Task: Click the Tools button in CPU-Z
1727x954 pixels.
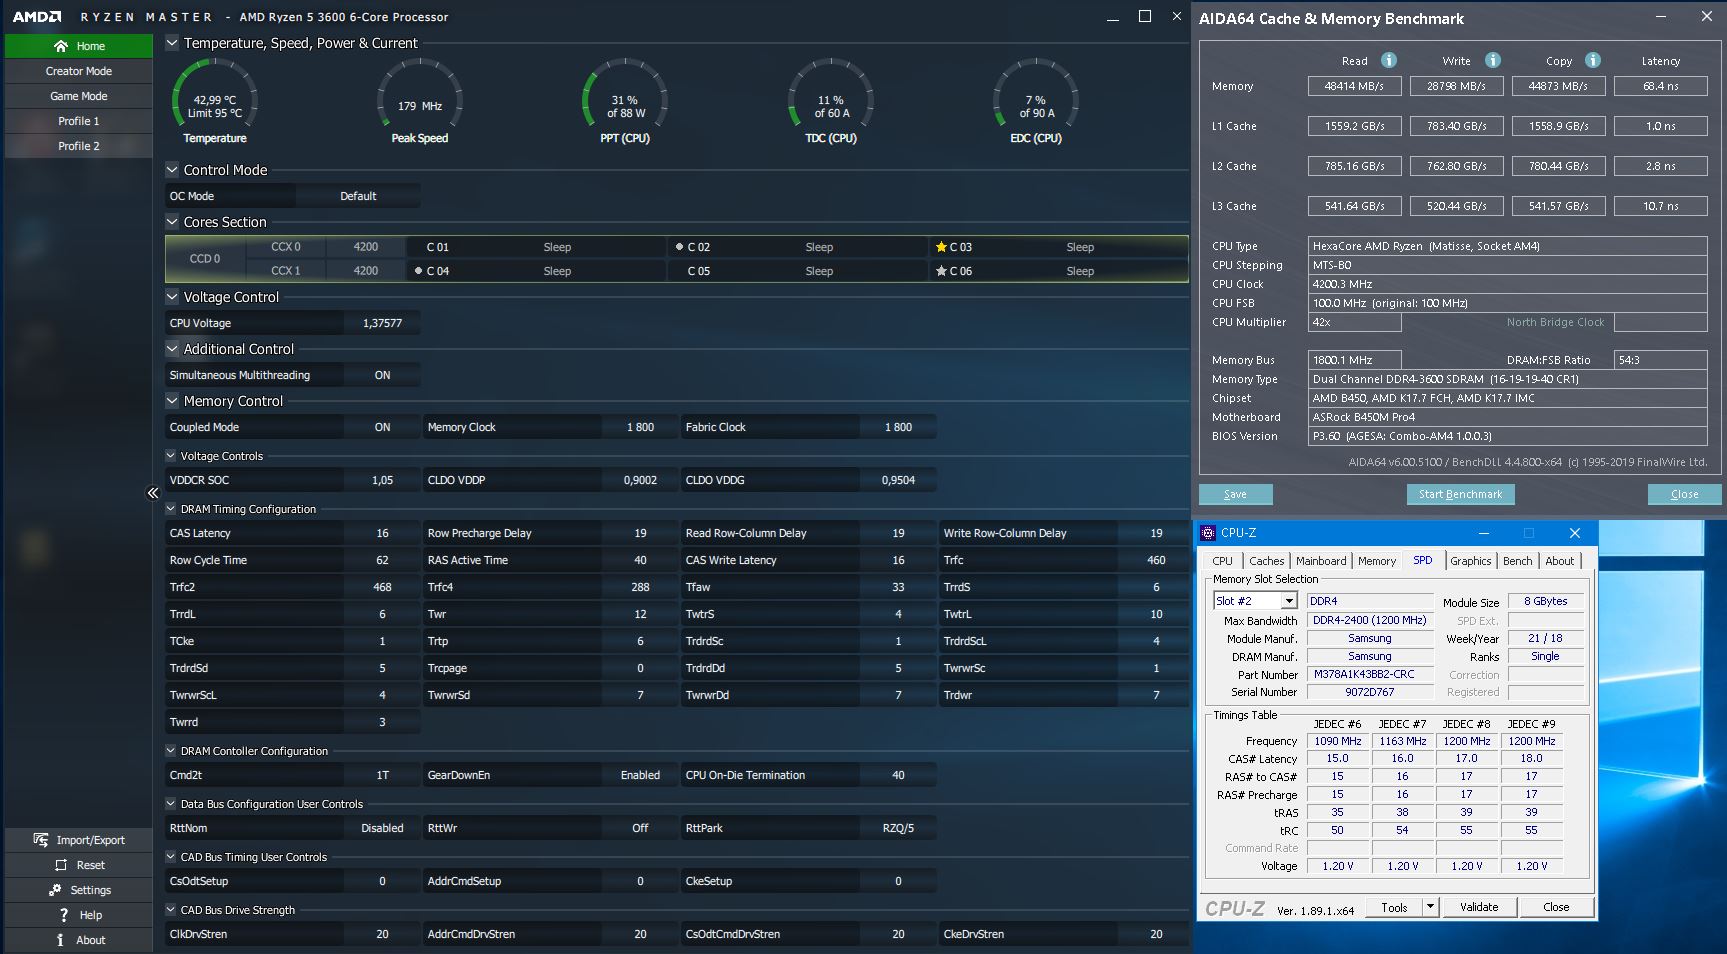Action: pos(1395,907)
